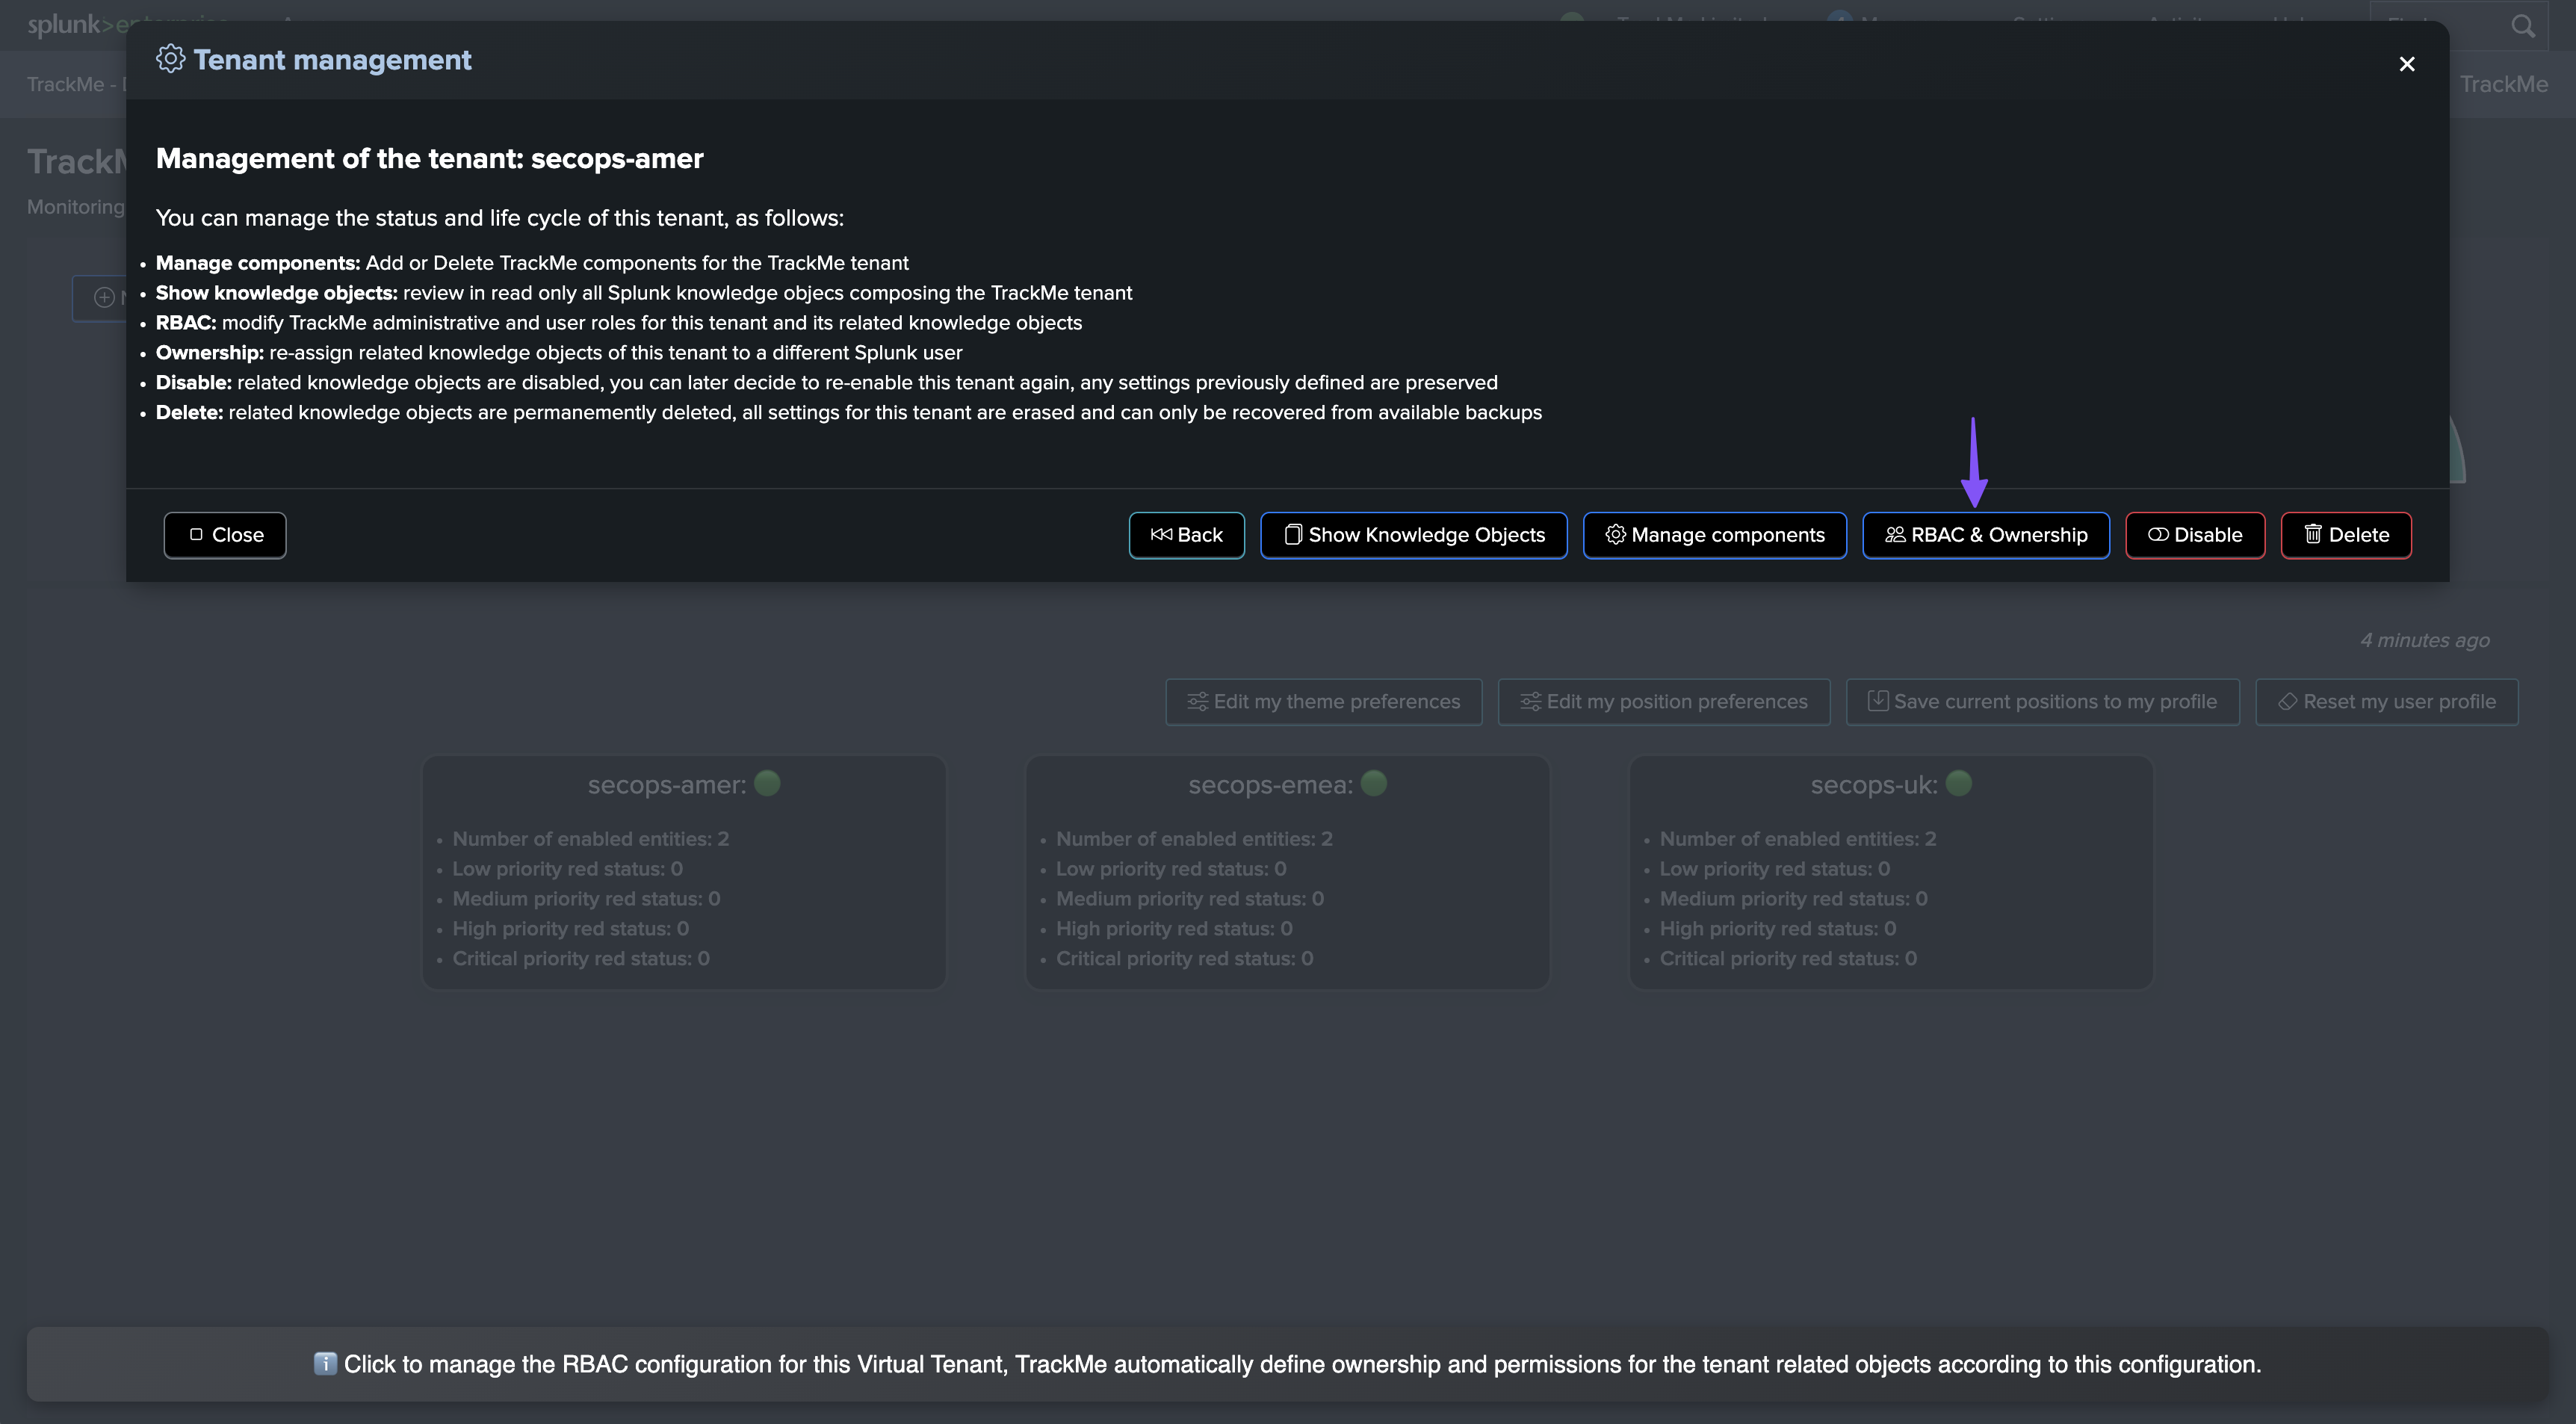Click the Splunk search magnifier icon
Viewport: 2576px width, 1424px height.
[x=2522, y=26]
